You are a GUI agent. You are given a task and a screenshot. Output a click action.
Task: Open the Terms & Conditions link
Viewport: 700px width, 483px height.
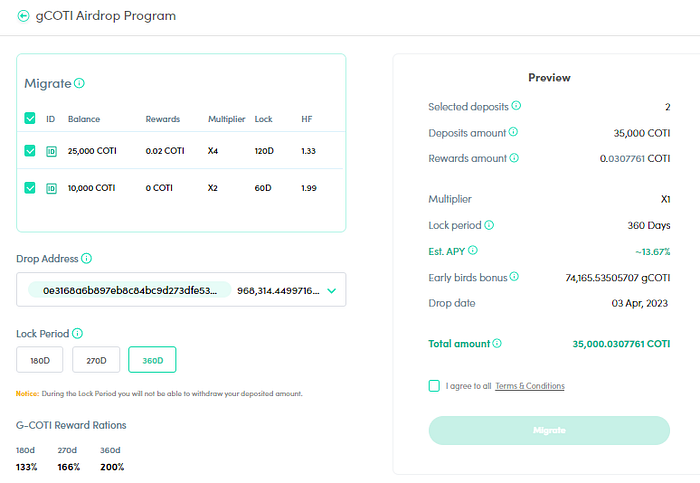pos(530,386)
